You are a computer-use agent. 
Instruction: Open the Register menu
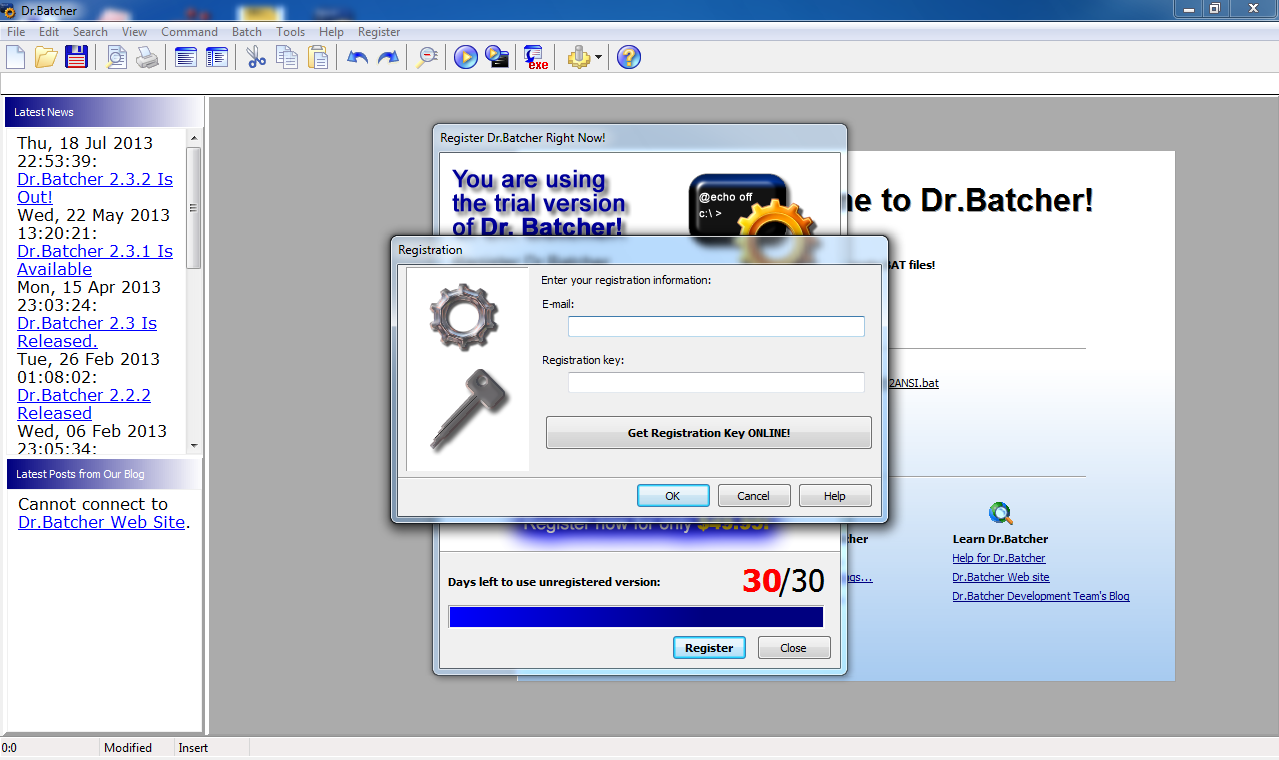tap(379, 32)
